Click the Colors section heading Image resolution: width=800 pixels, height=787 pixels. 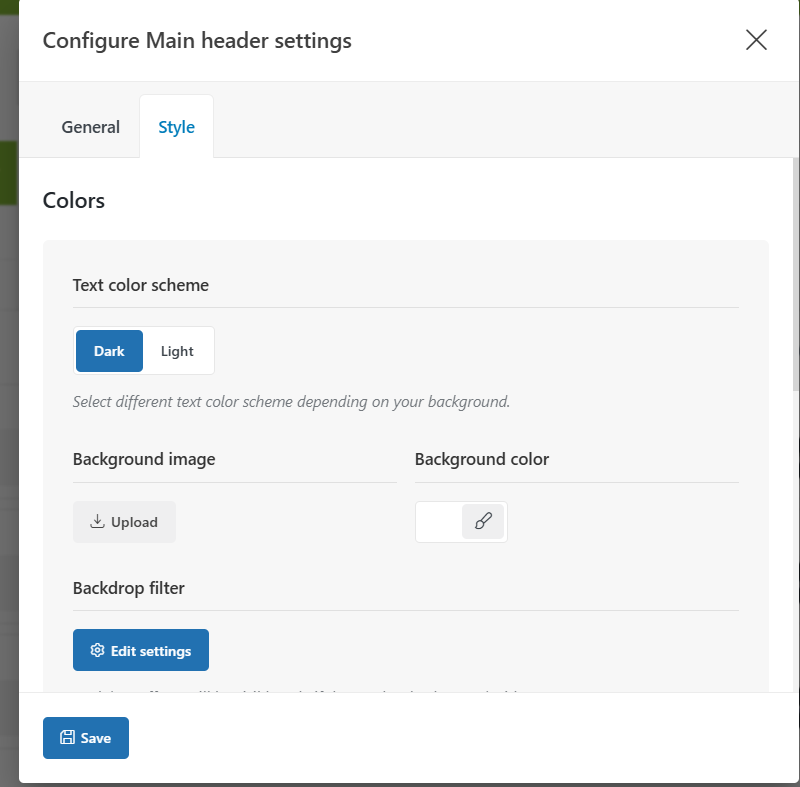[73, 200]
